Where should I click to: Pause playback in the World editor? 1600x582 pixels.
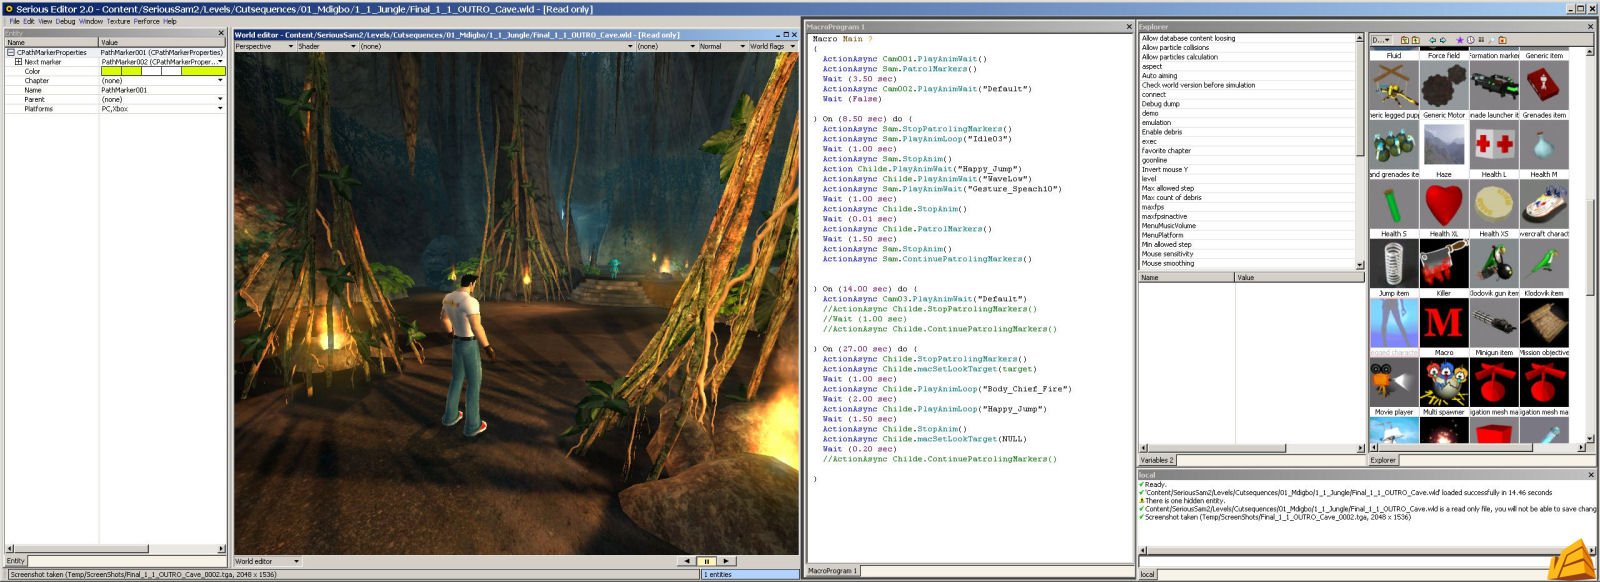pyautogui.click(x=706, y=561)
